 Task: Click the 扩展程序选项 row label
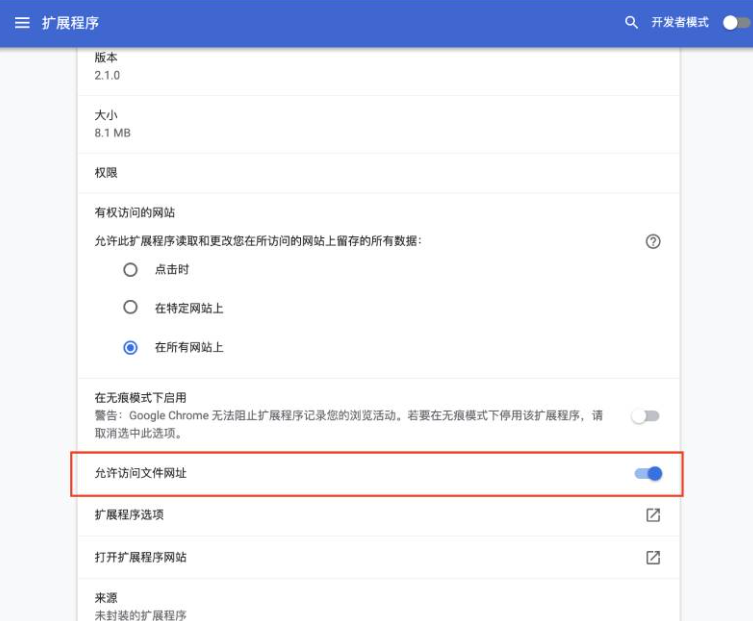[x=129, y=515]
